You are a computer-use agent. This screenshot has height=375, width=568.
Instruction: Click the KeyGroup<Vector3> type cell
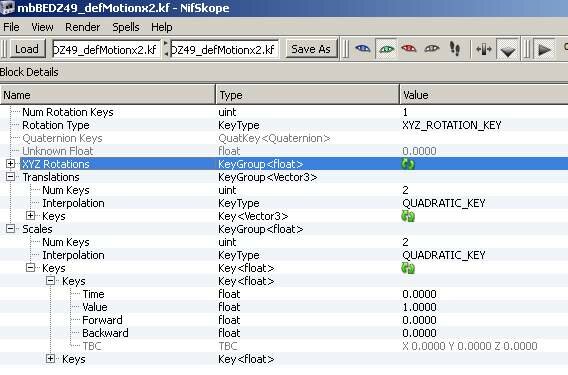(268, 177)
